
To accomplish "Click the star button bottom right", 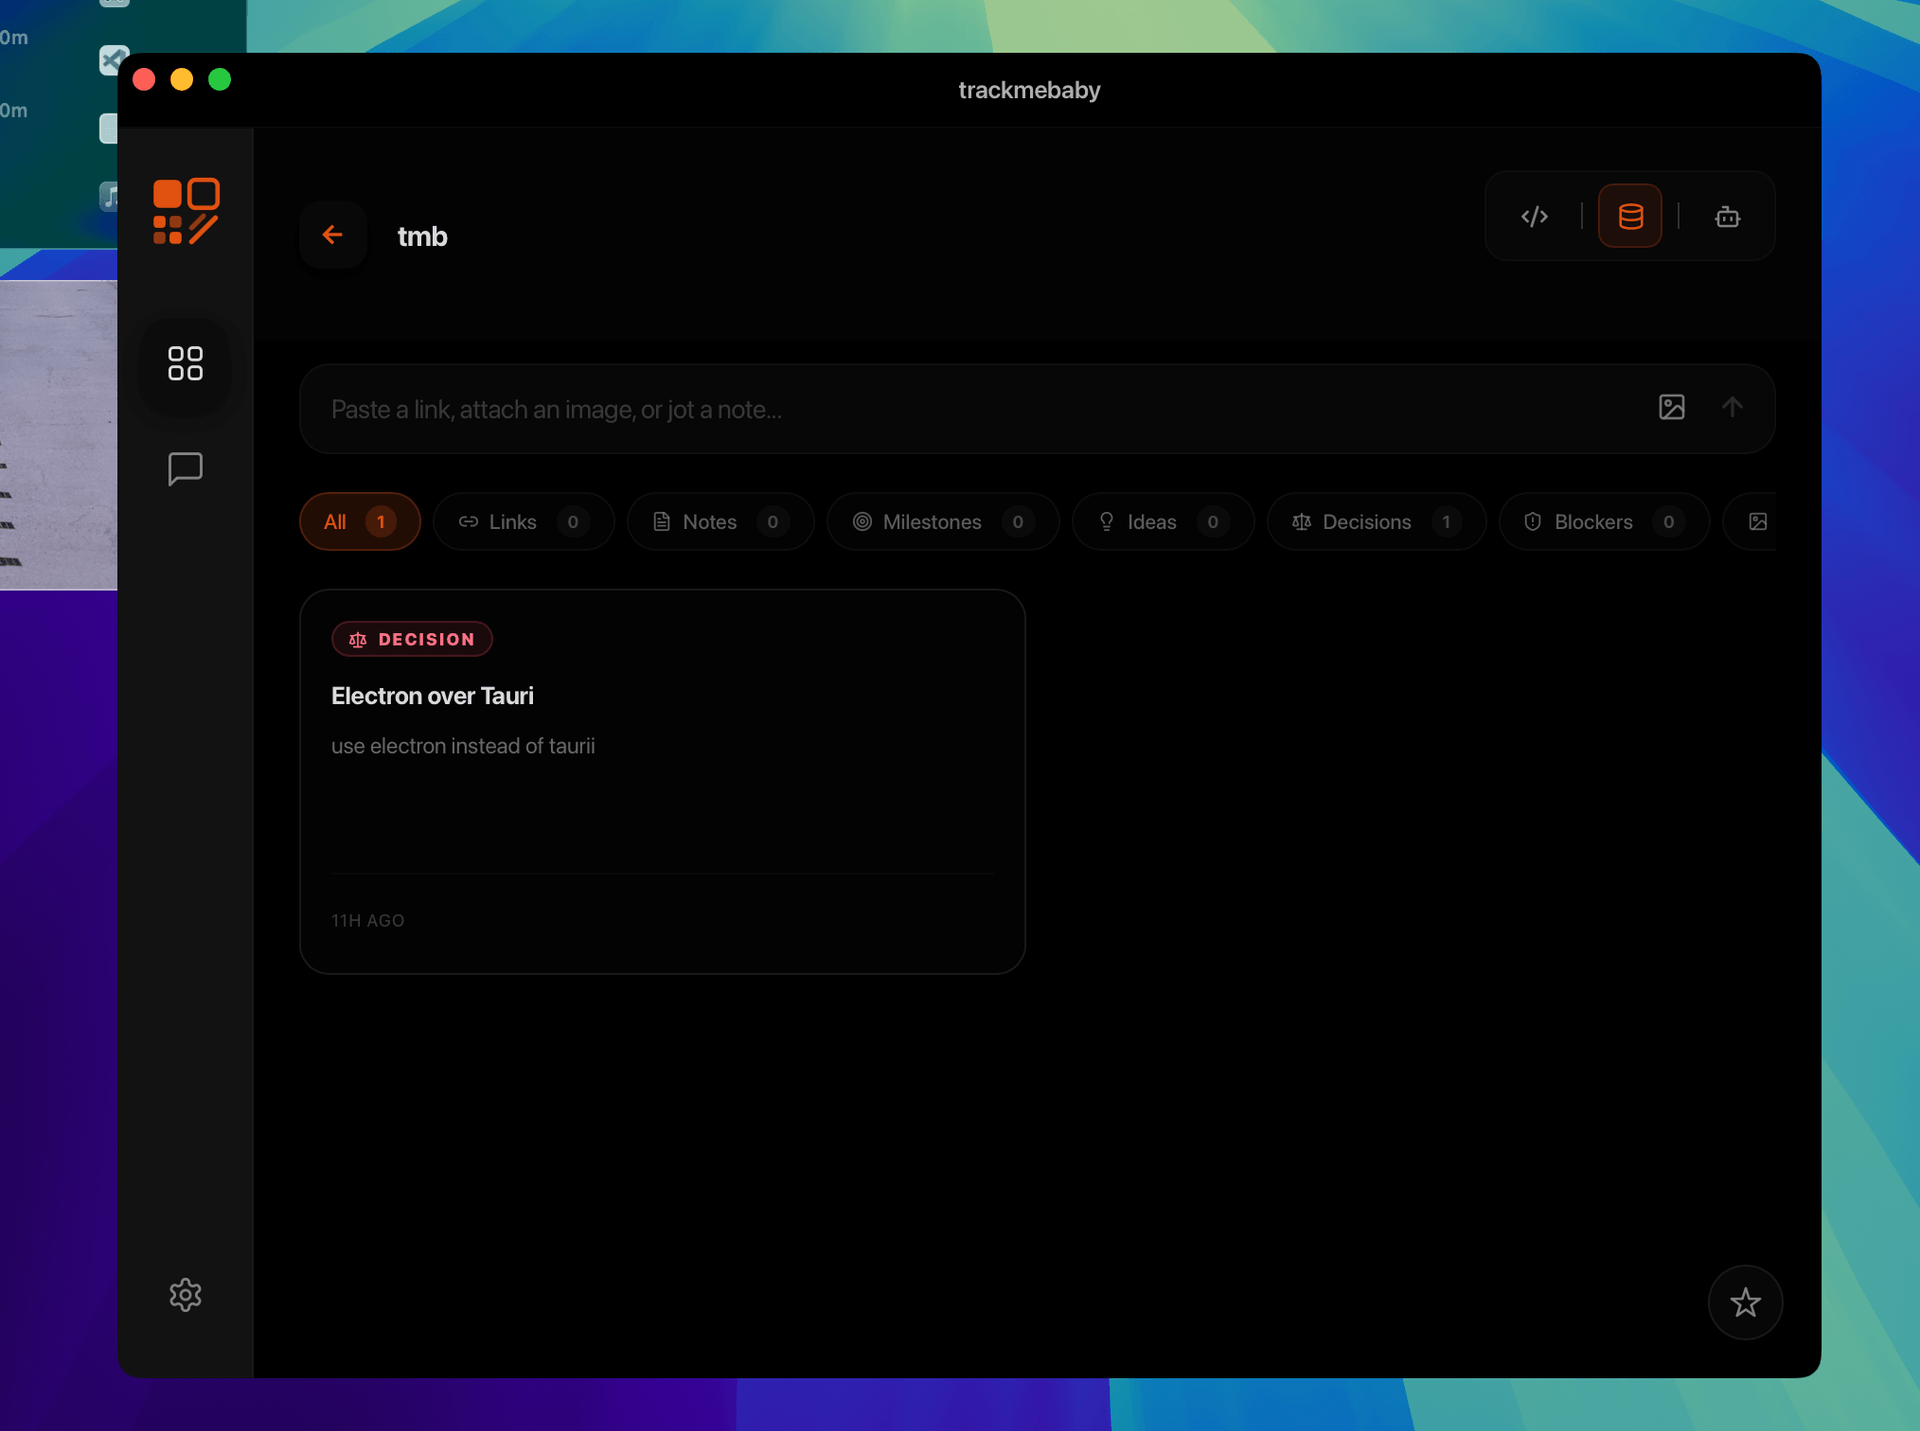I will point(1745,1302).
